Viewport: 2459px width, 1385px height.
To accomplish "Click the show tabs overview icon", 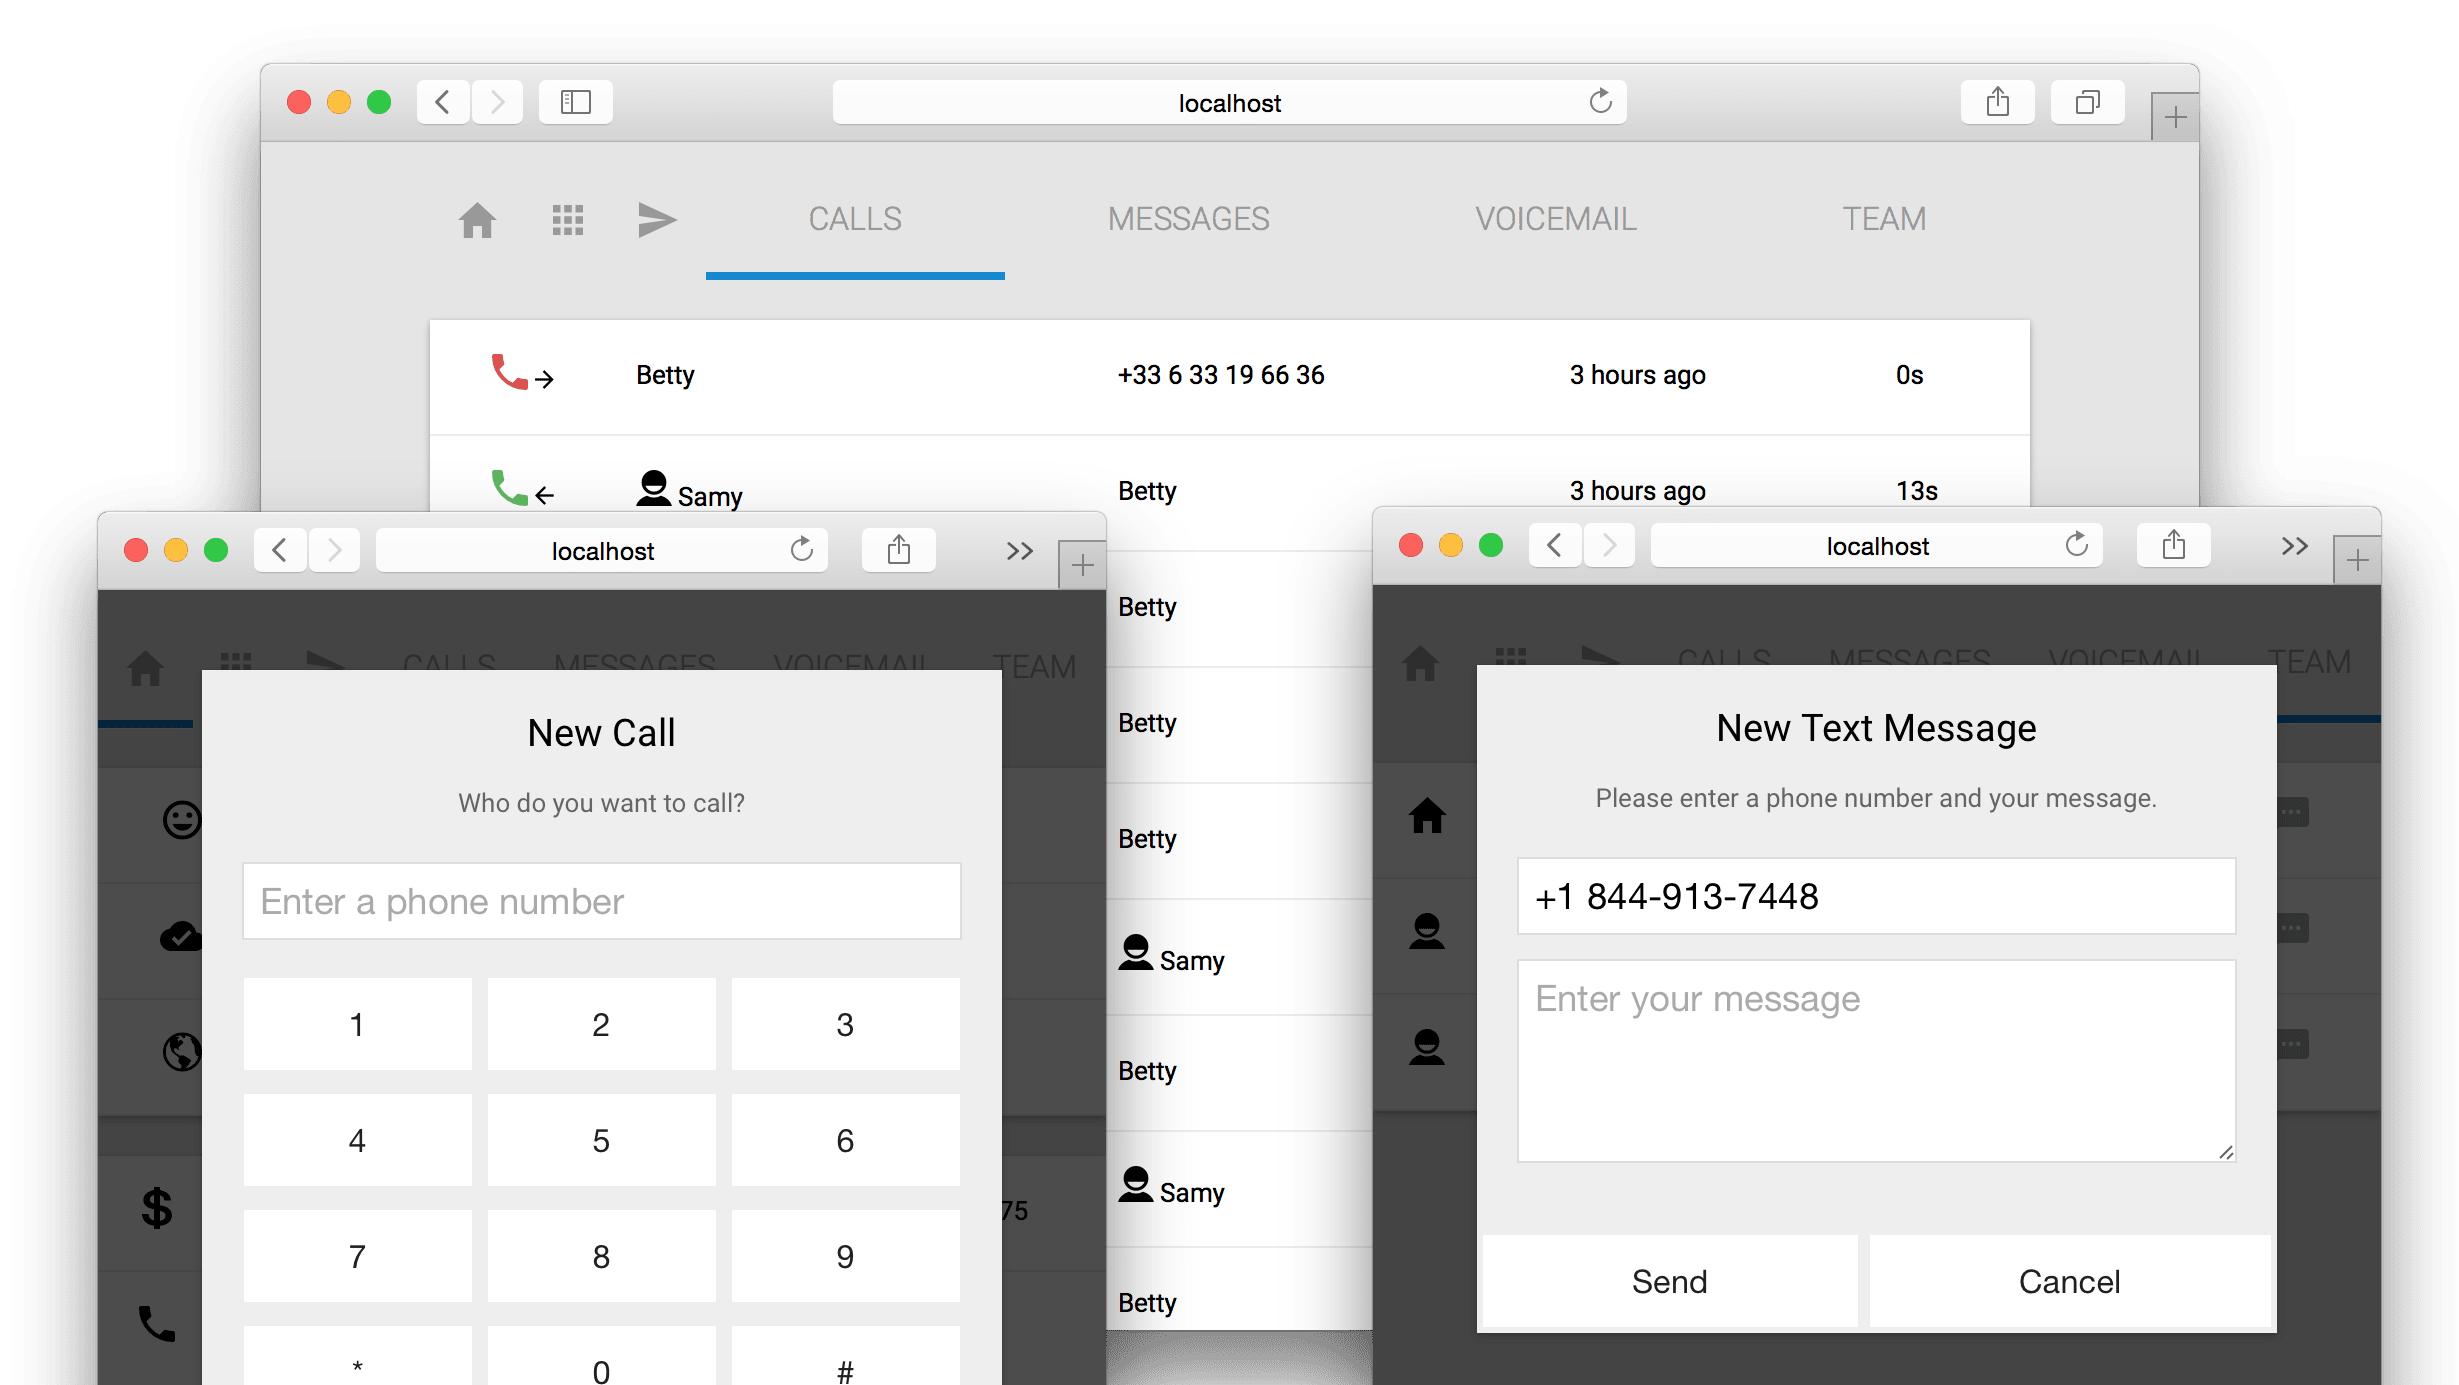I will [x=2087, y=102].
